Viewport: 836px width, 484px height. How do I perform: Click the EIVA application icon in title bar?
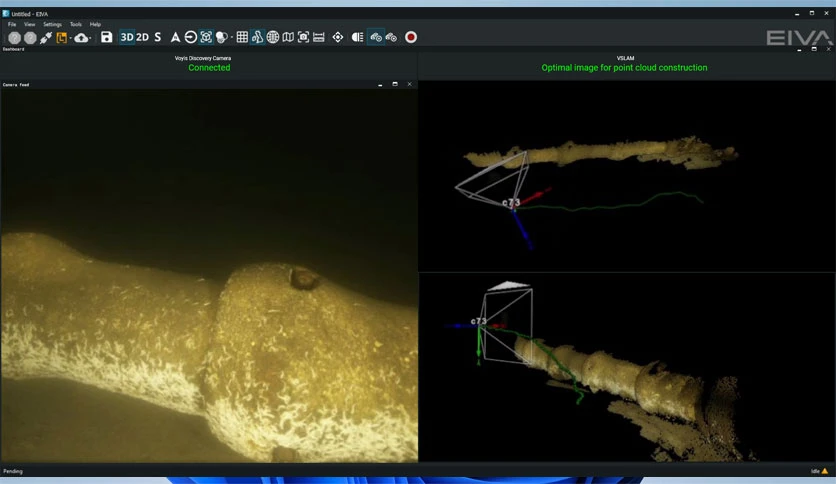coord(6,13)
